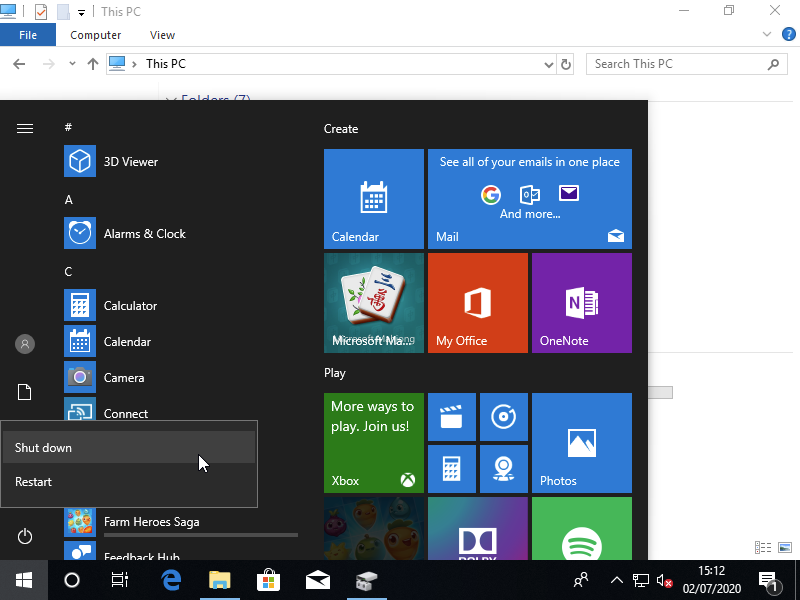Screen dimensions: 800x600
Task: Open the Maps small tile
Action: pyautogui.click(x=504, y=469)
